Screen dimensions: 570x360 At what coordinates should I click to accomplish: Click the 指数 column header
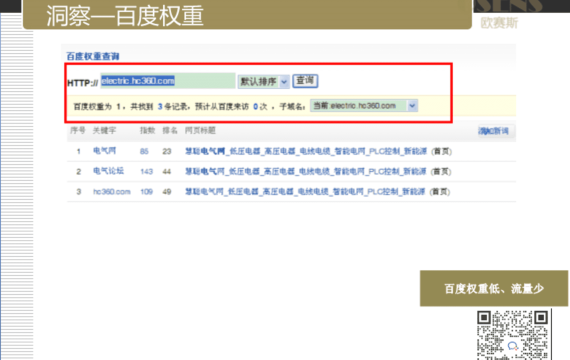click(147, 131)
